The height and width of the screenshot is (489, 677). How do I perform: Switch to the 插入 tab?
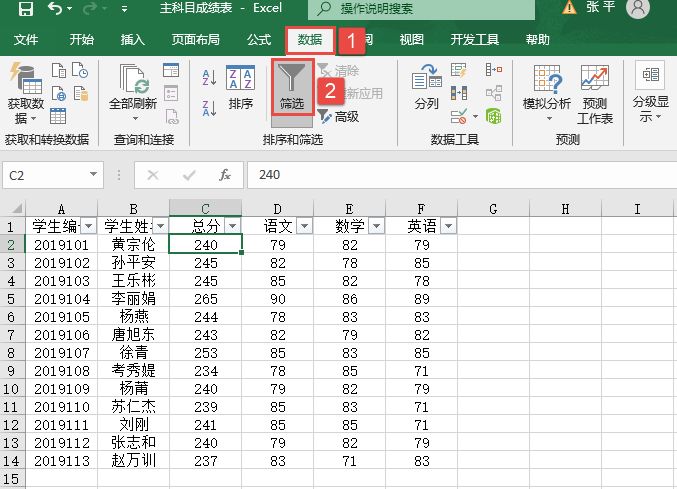point(133,40)
